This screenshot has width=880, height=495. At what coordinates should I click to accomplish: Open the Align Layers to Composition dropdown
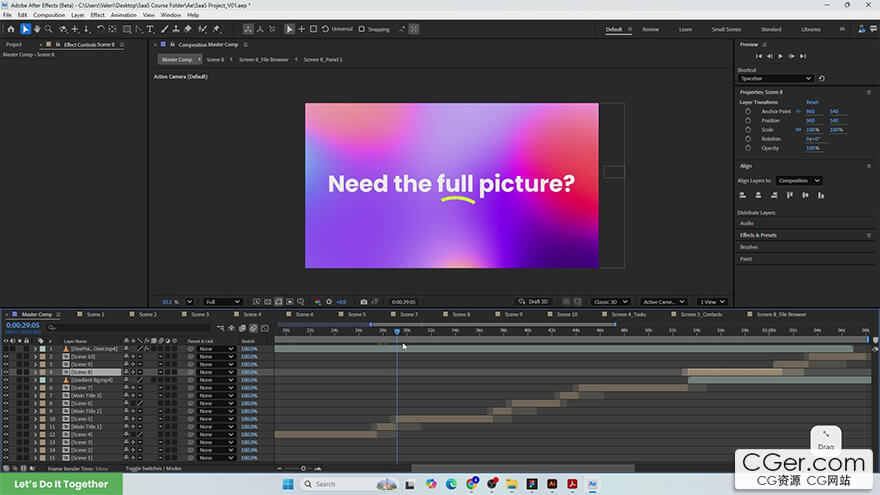point(799,181)
